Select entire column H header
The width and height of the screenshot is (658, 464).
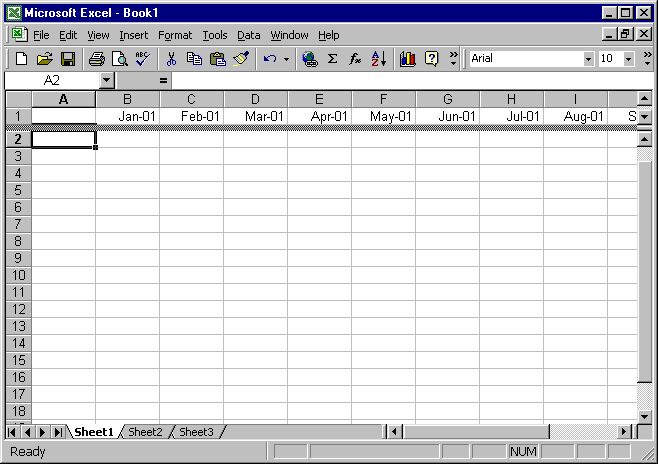pos(511,99)
